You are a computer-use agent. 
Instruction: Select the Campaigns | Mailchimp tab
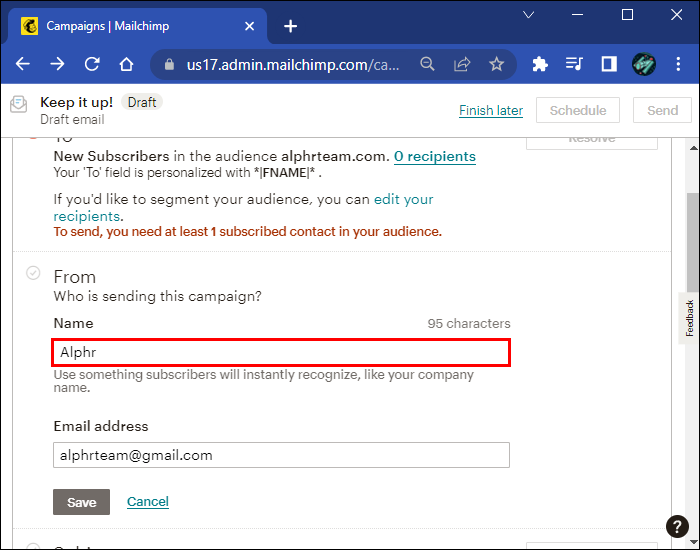click(138, 26)
